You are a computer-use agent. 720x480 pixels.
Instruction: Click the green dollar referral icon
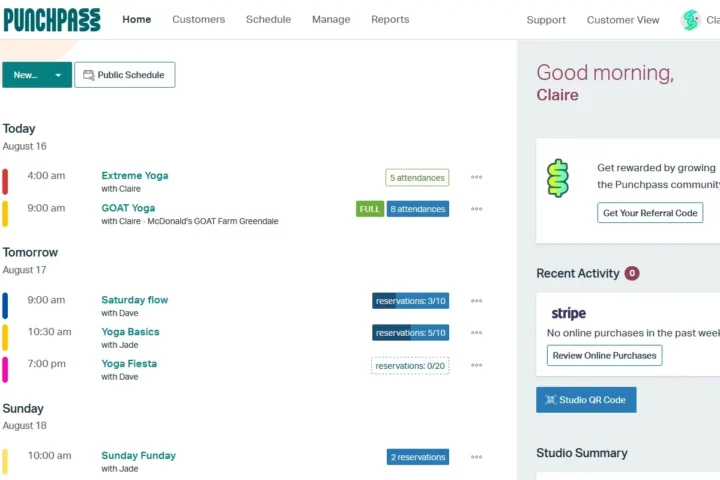[558, 178]
